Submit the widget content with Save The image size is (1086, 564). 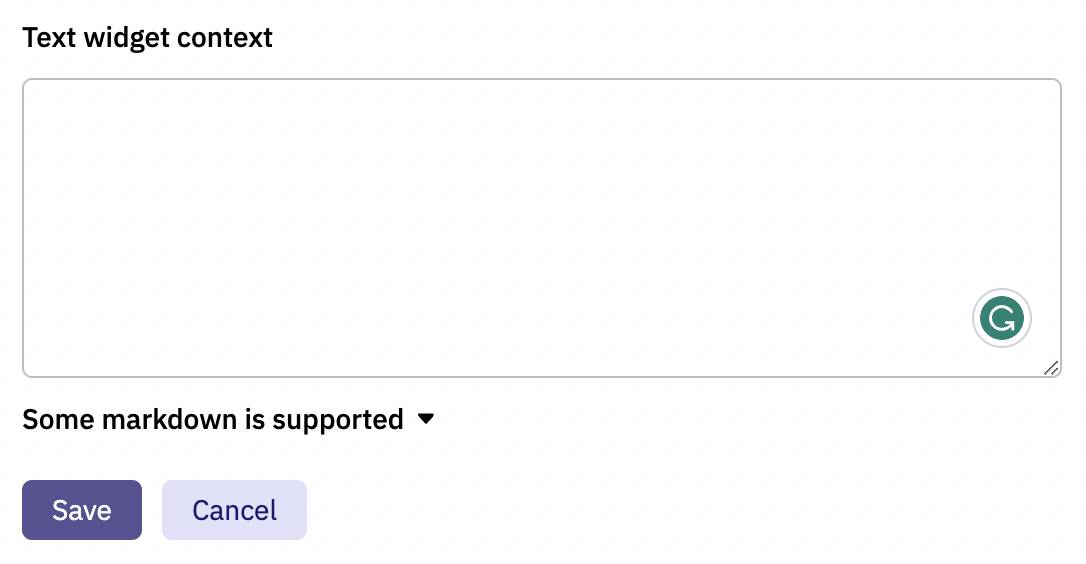coord(82,510)
